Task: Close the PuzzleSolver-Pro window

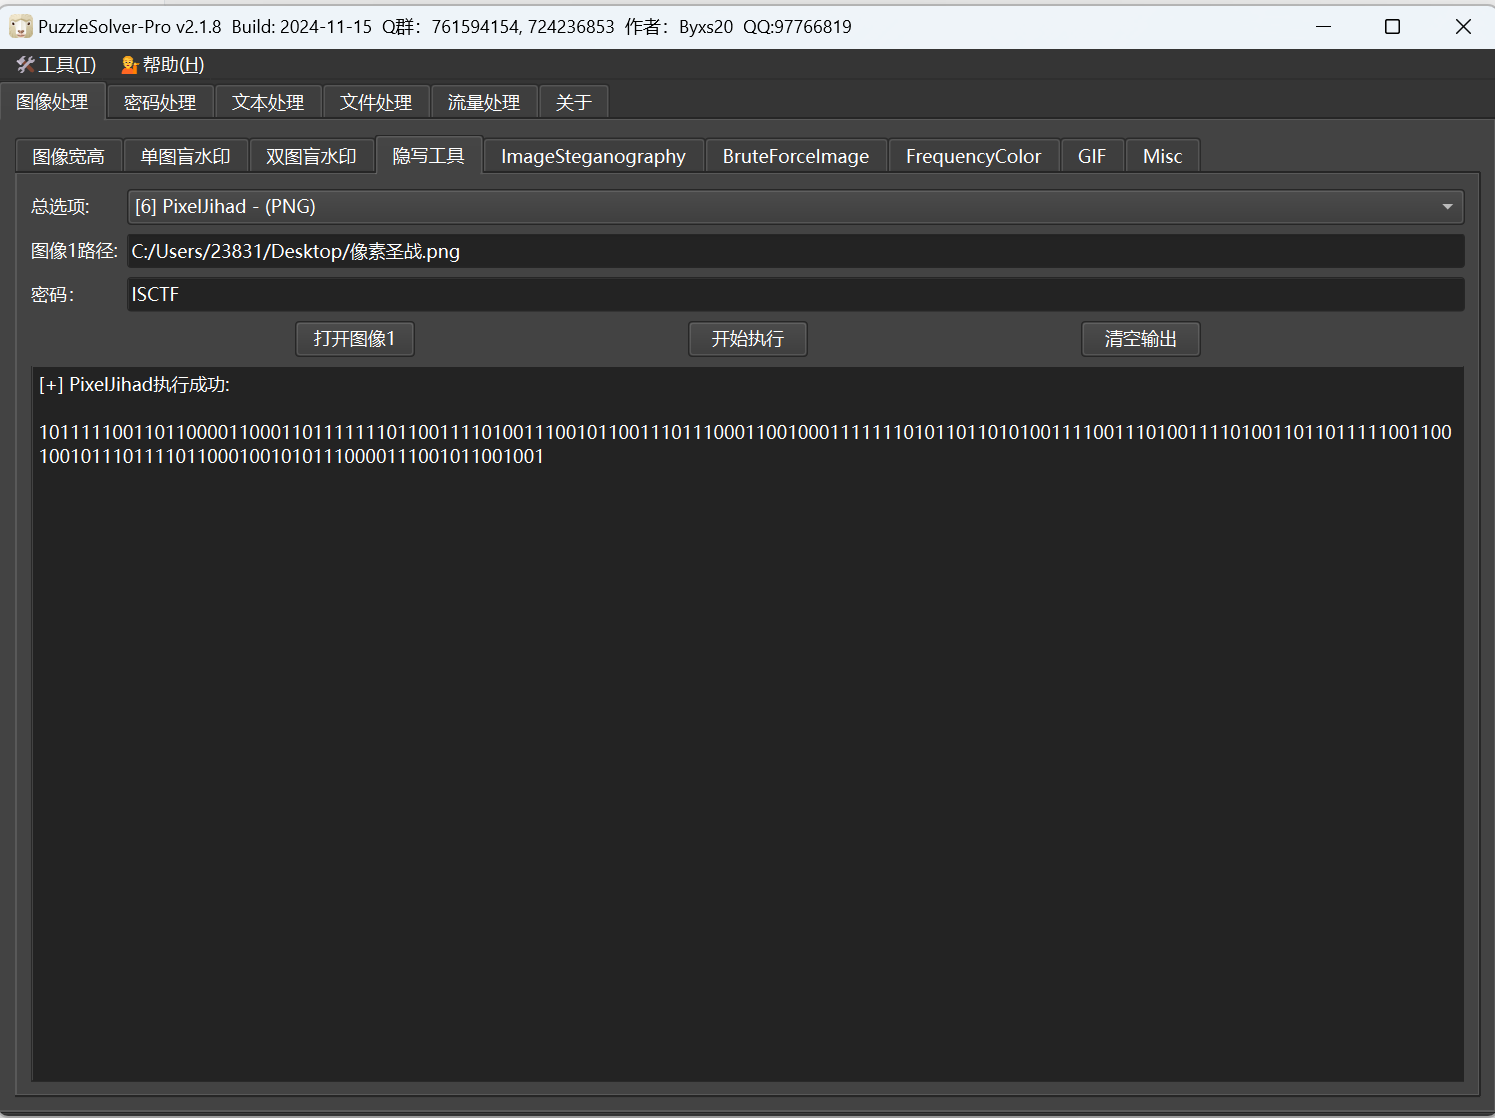Action: [1463, 27]
